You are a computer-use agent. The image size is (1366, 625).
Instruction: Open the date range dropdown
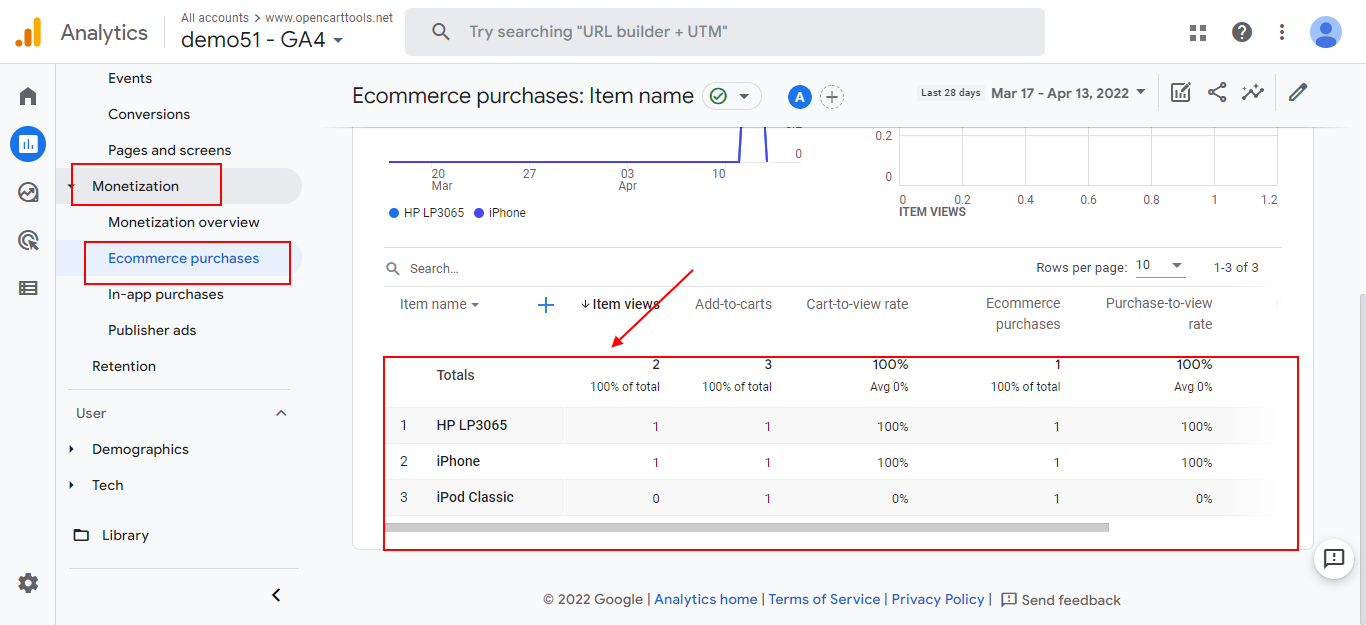[1068, 93]
